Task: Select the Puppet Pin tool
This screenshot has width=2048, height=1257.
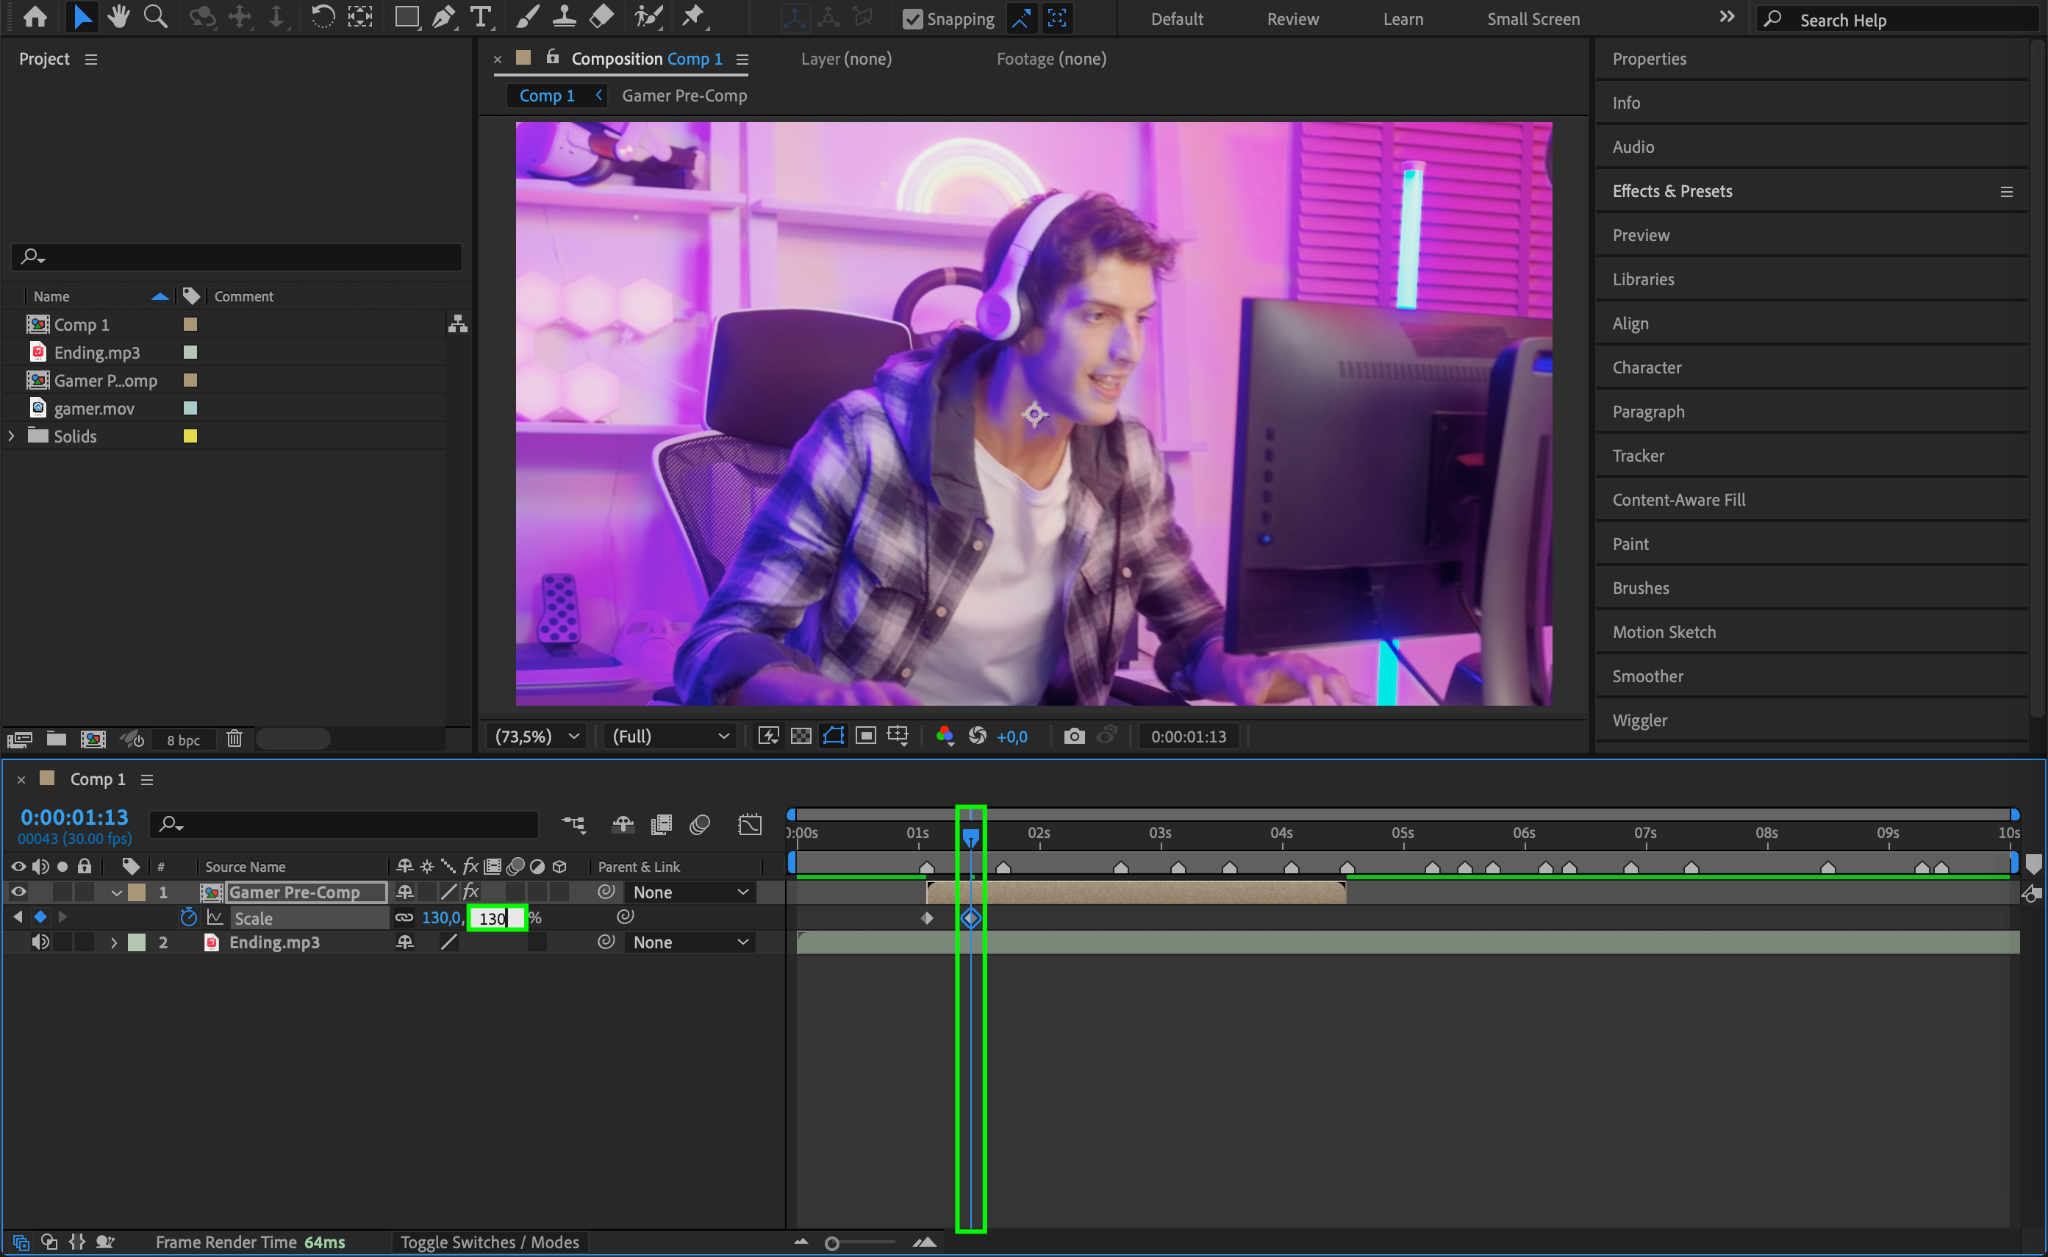Action: pos(692,17)
